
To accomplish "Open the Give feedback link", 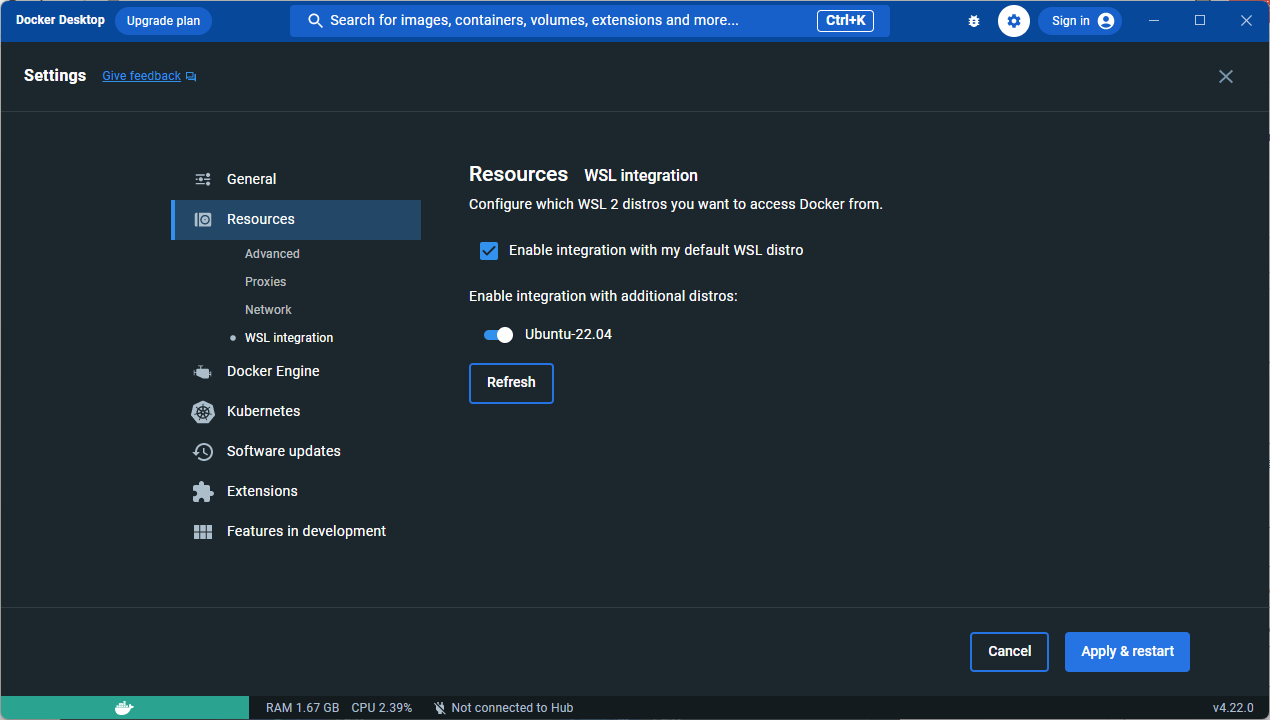I will point(142,76).
